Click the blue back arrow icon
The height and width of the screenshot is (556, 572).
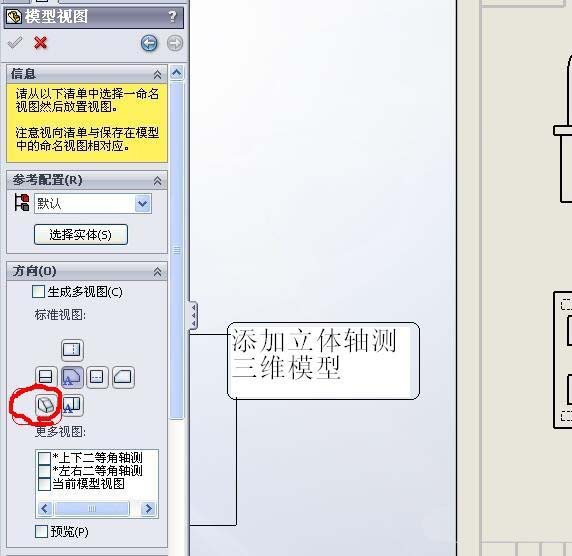(149, 43)
